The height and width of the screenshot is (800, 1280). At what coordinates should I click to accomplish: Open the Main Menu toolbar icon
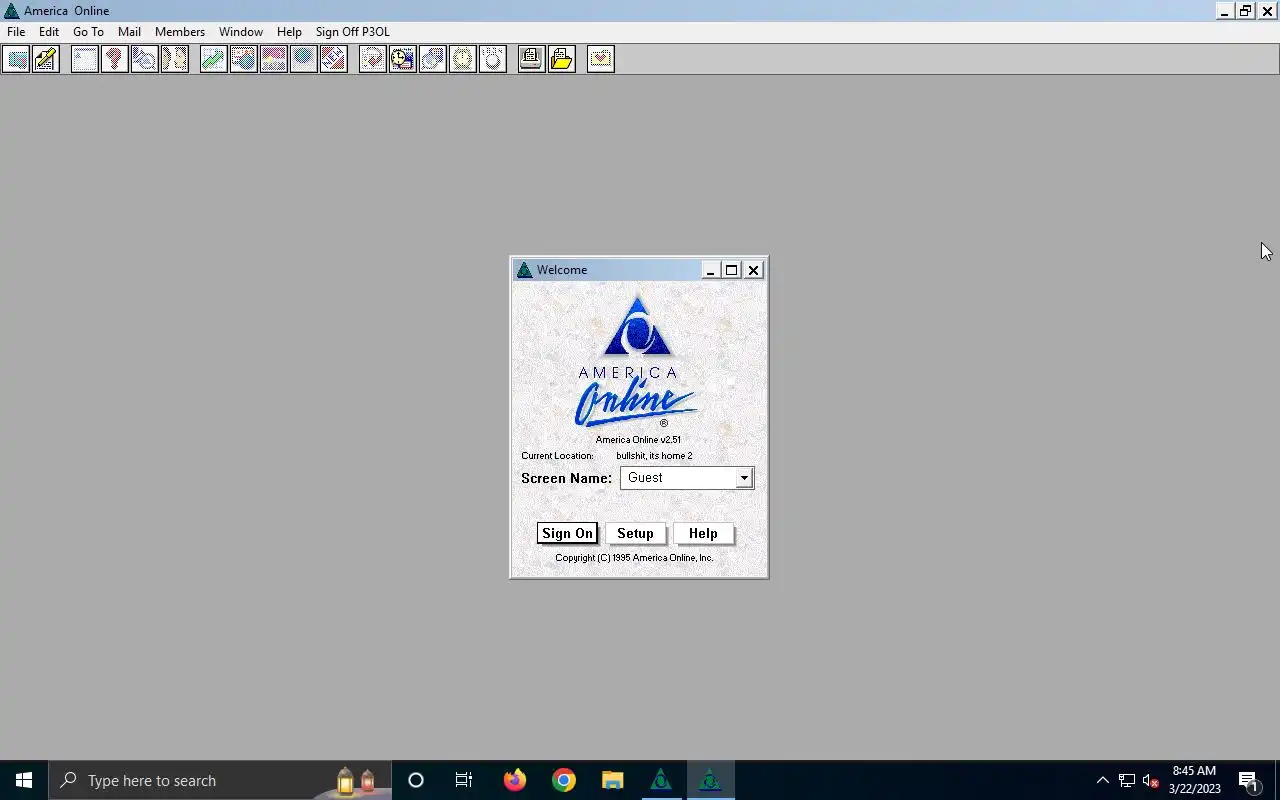[x=85, y=59]
